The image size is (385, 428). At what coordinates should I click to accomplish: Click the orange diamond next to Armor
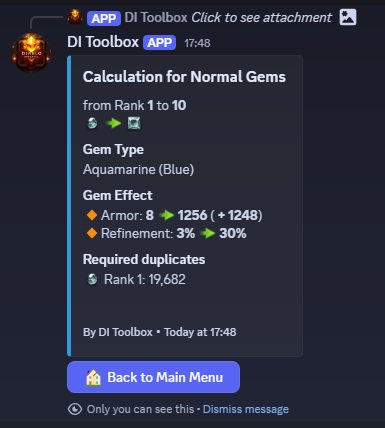pos(92,215)
